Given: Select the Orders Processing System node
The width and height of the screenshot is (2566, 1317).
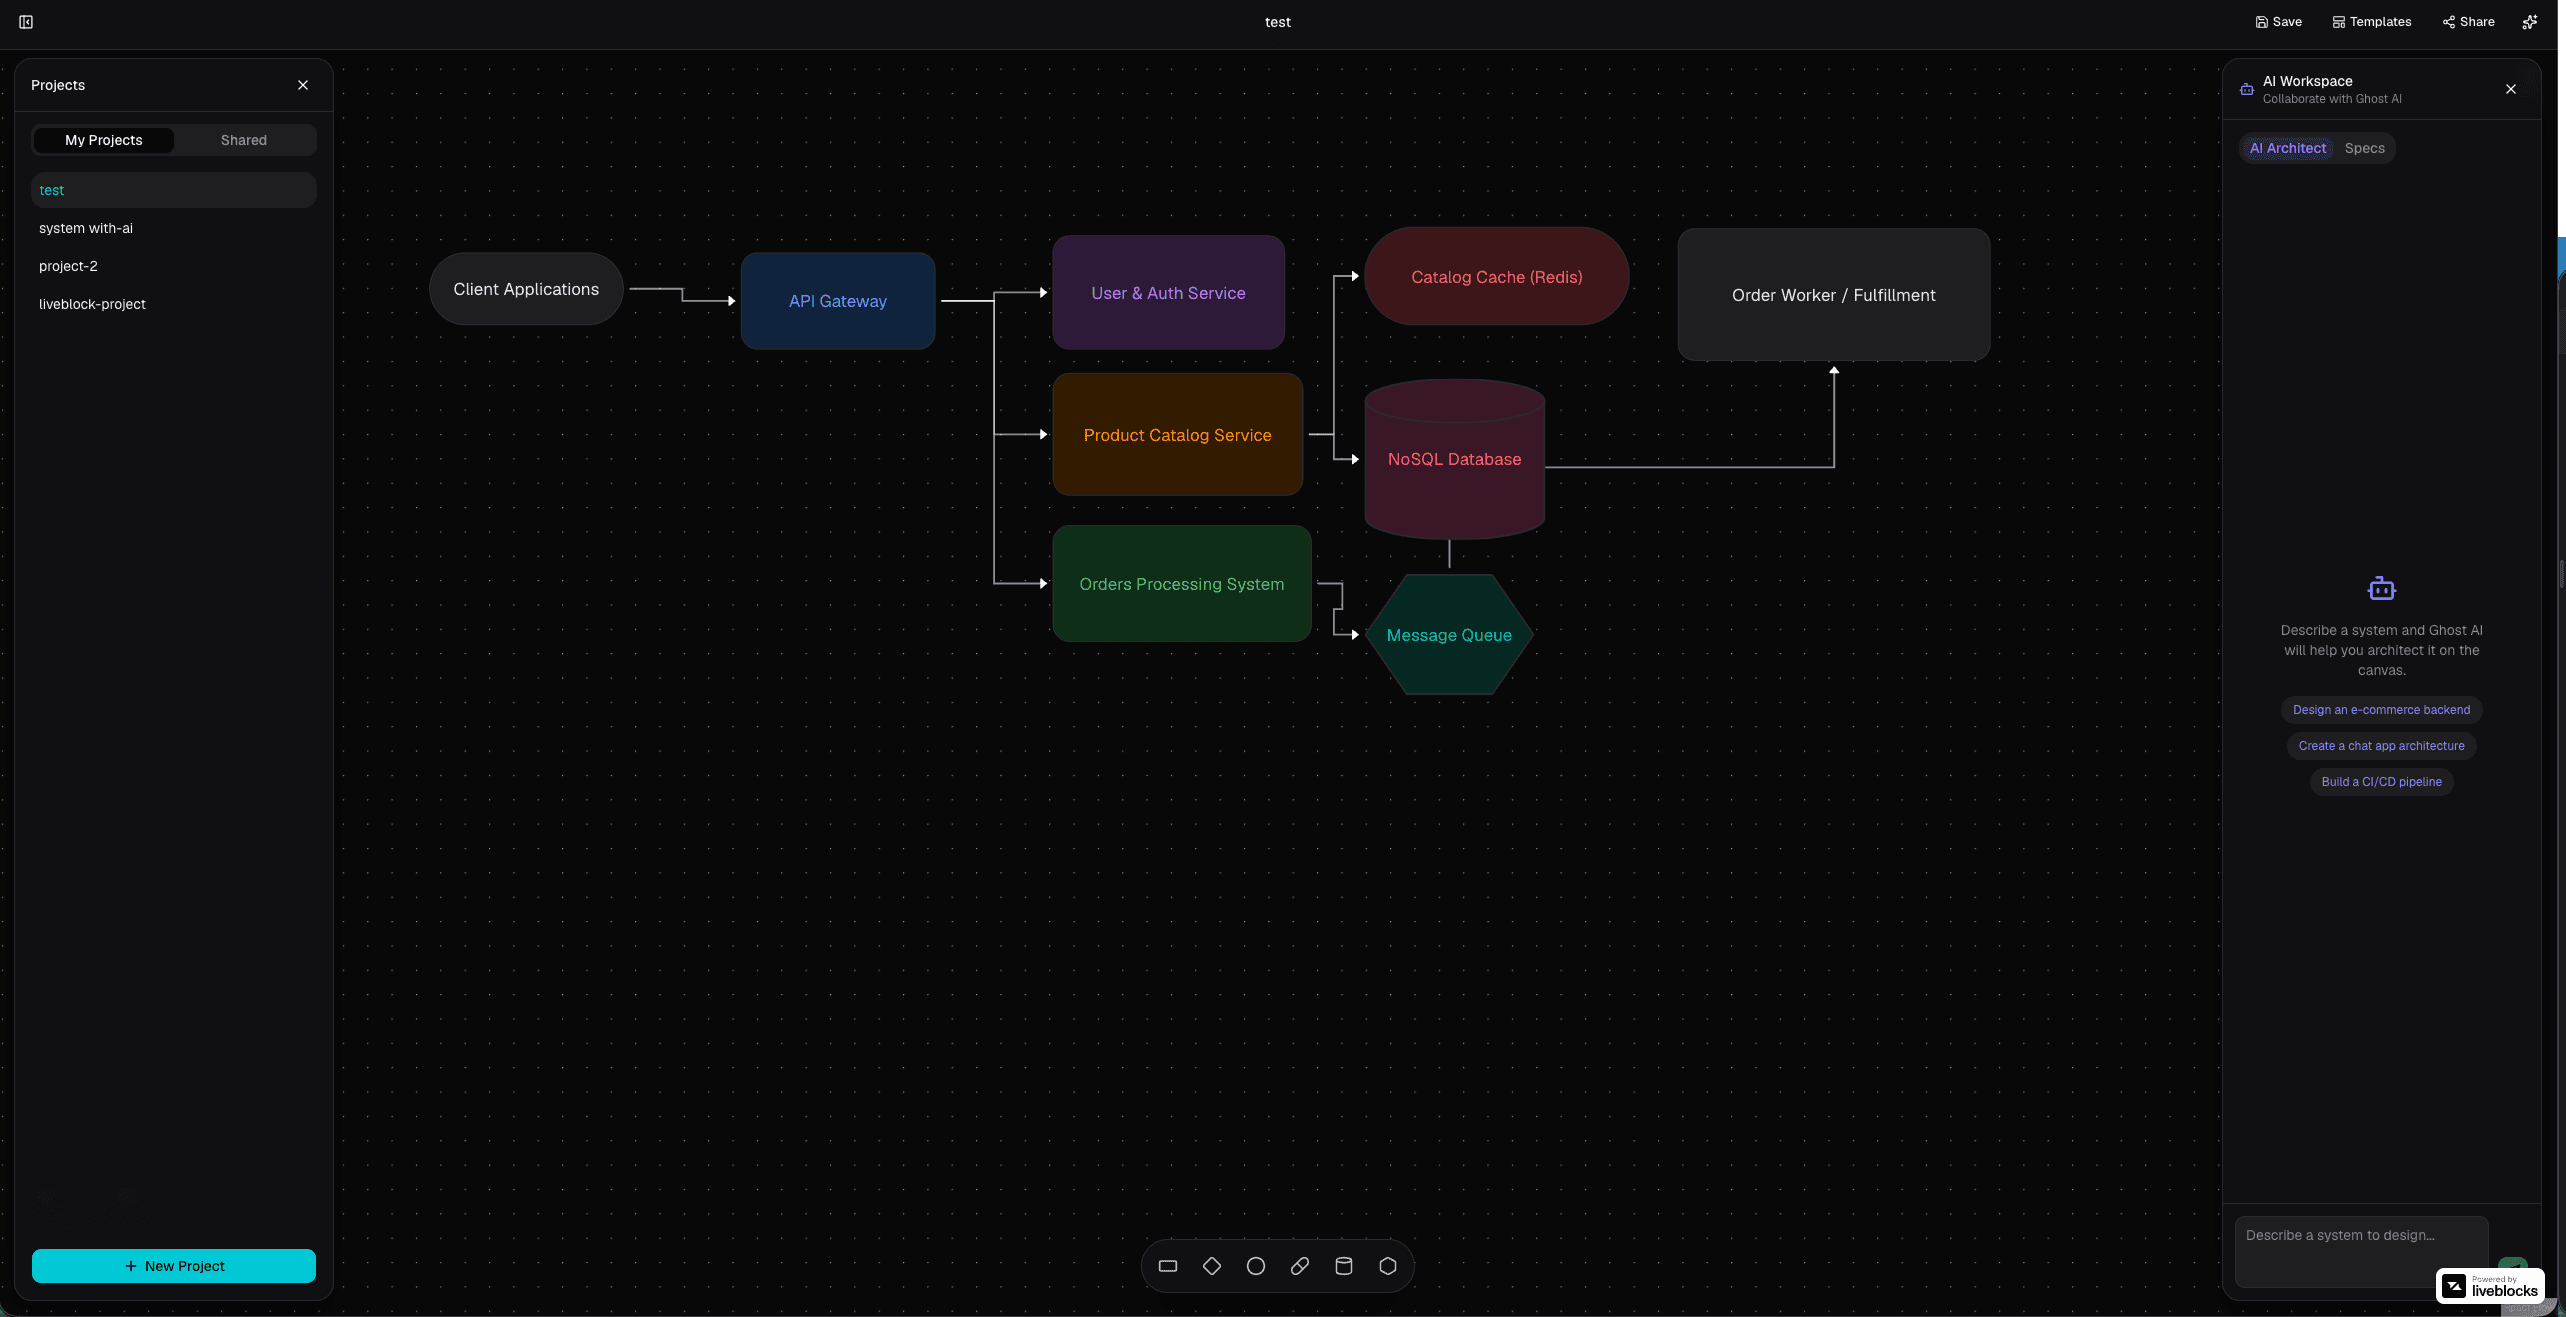Looking at the screenshot, I should (x=1181, y=584).
